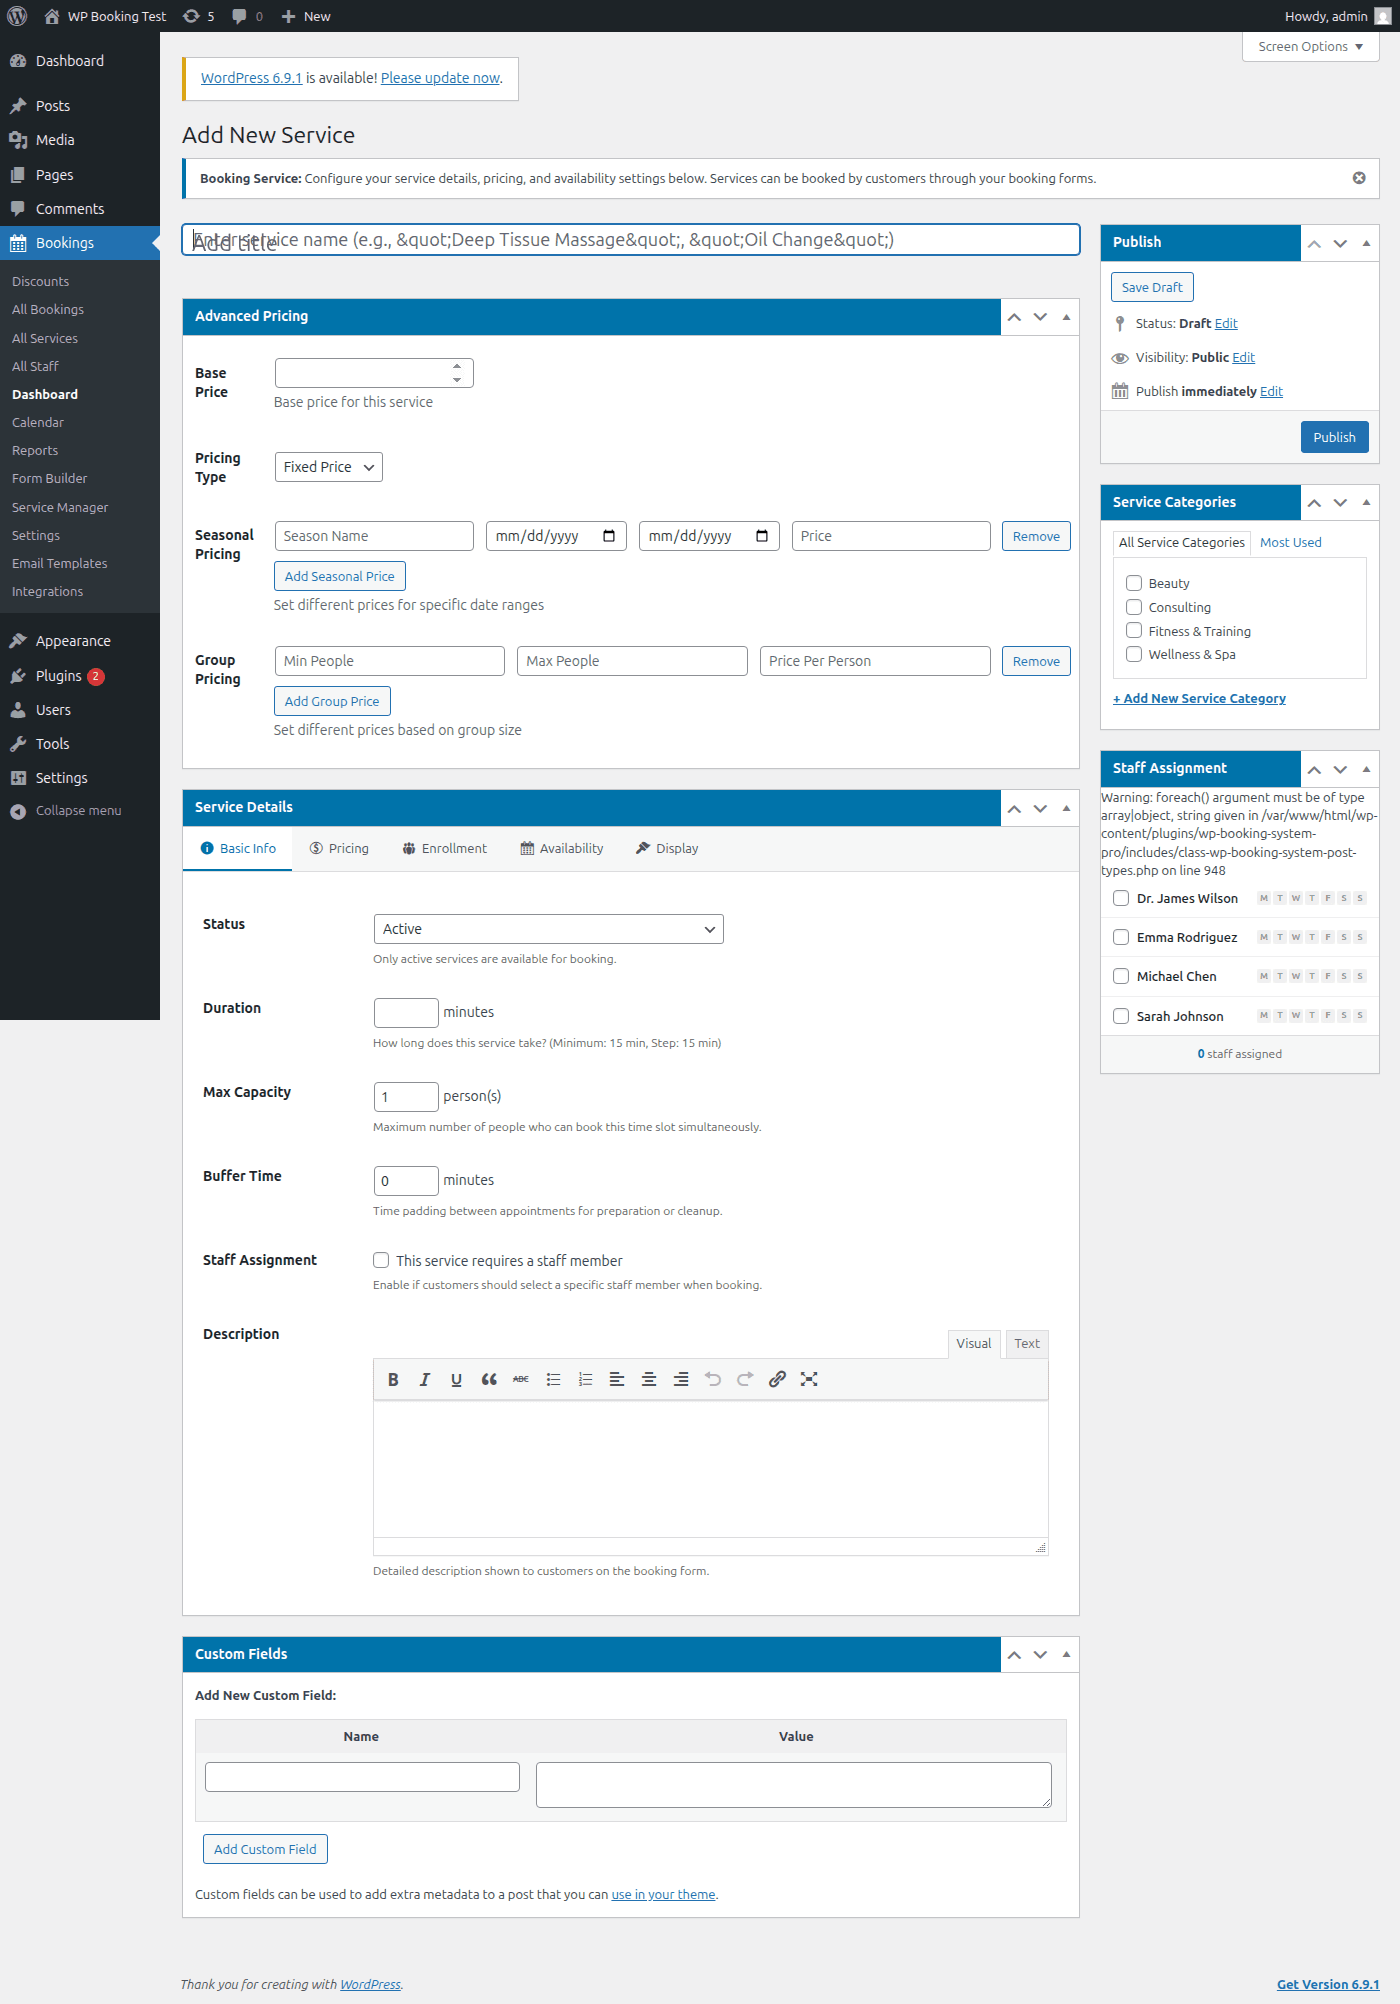Open the Status dropdown showing Active

548,929
